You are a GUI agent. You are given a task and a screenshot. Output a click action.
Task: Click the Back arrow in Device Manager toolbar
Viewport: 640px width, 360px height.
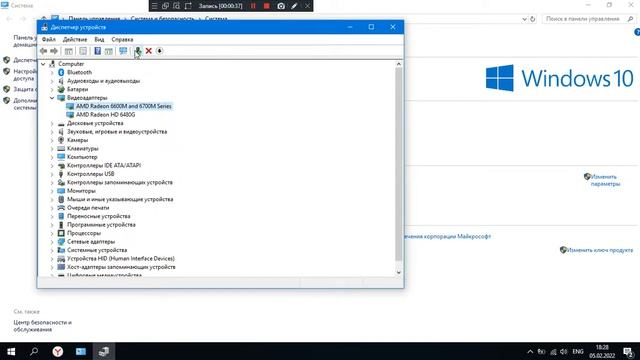pos(43,51)
